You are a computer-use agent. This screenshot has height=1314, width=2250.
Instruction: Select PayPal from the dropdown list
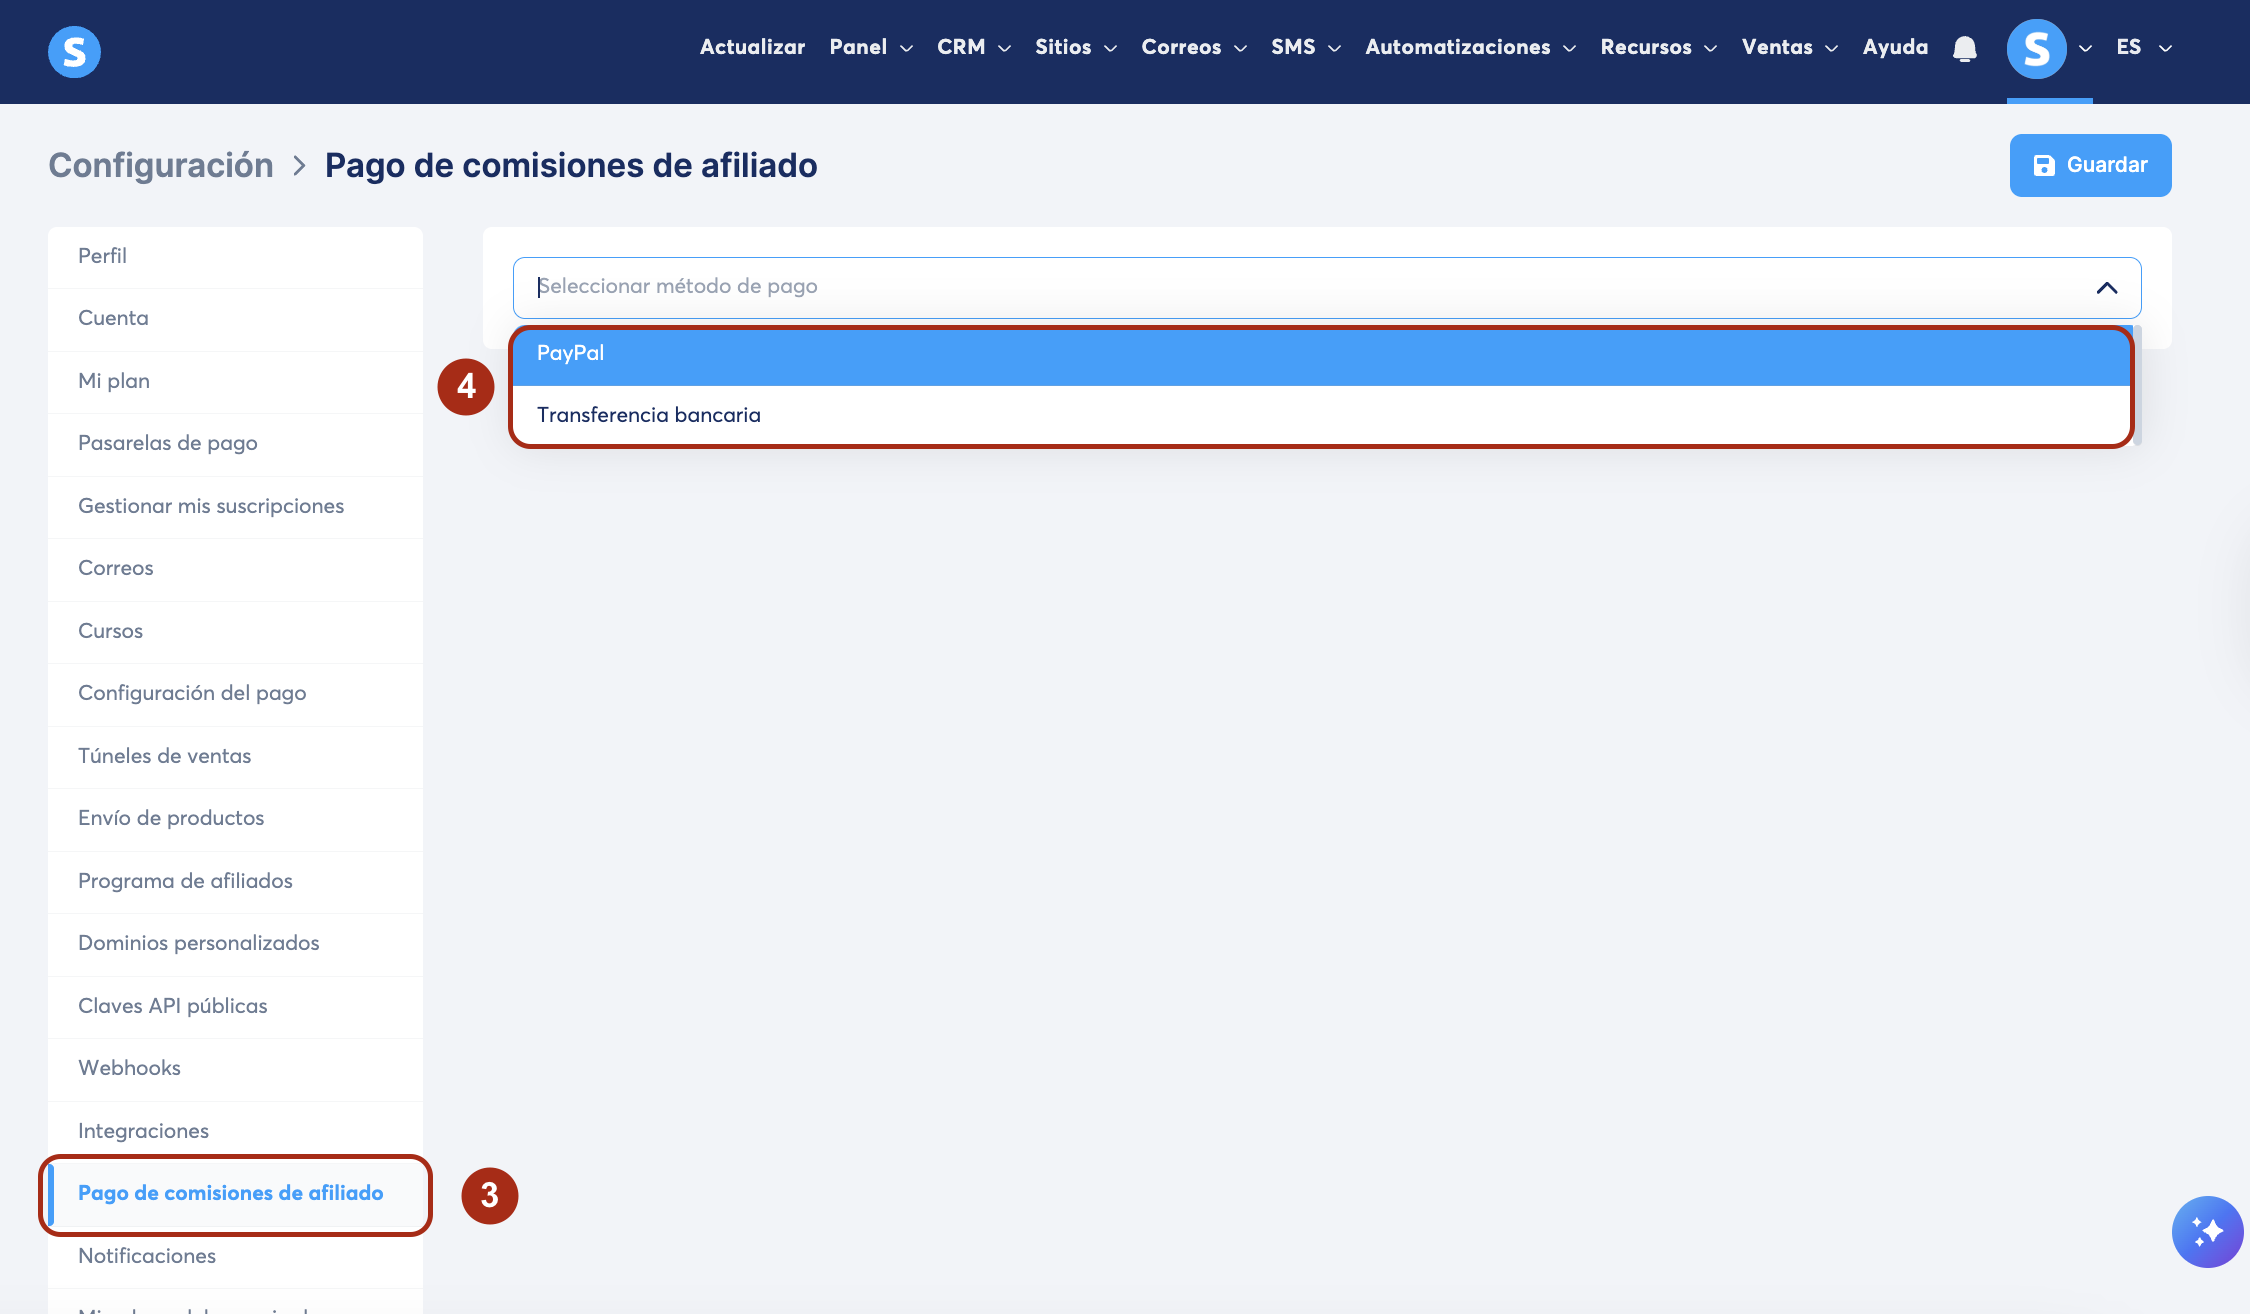(x=1320, y=354)
